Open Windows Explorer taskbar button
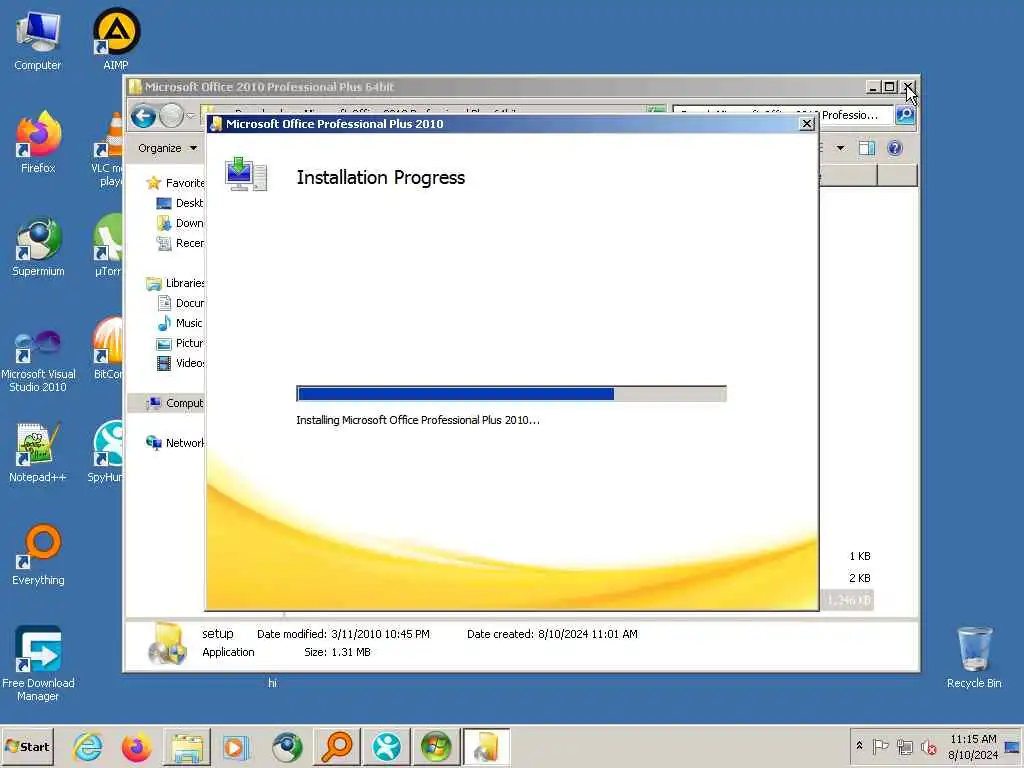1024x768 pixels. pyautogui.click(x=186, y=747)
